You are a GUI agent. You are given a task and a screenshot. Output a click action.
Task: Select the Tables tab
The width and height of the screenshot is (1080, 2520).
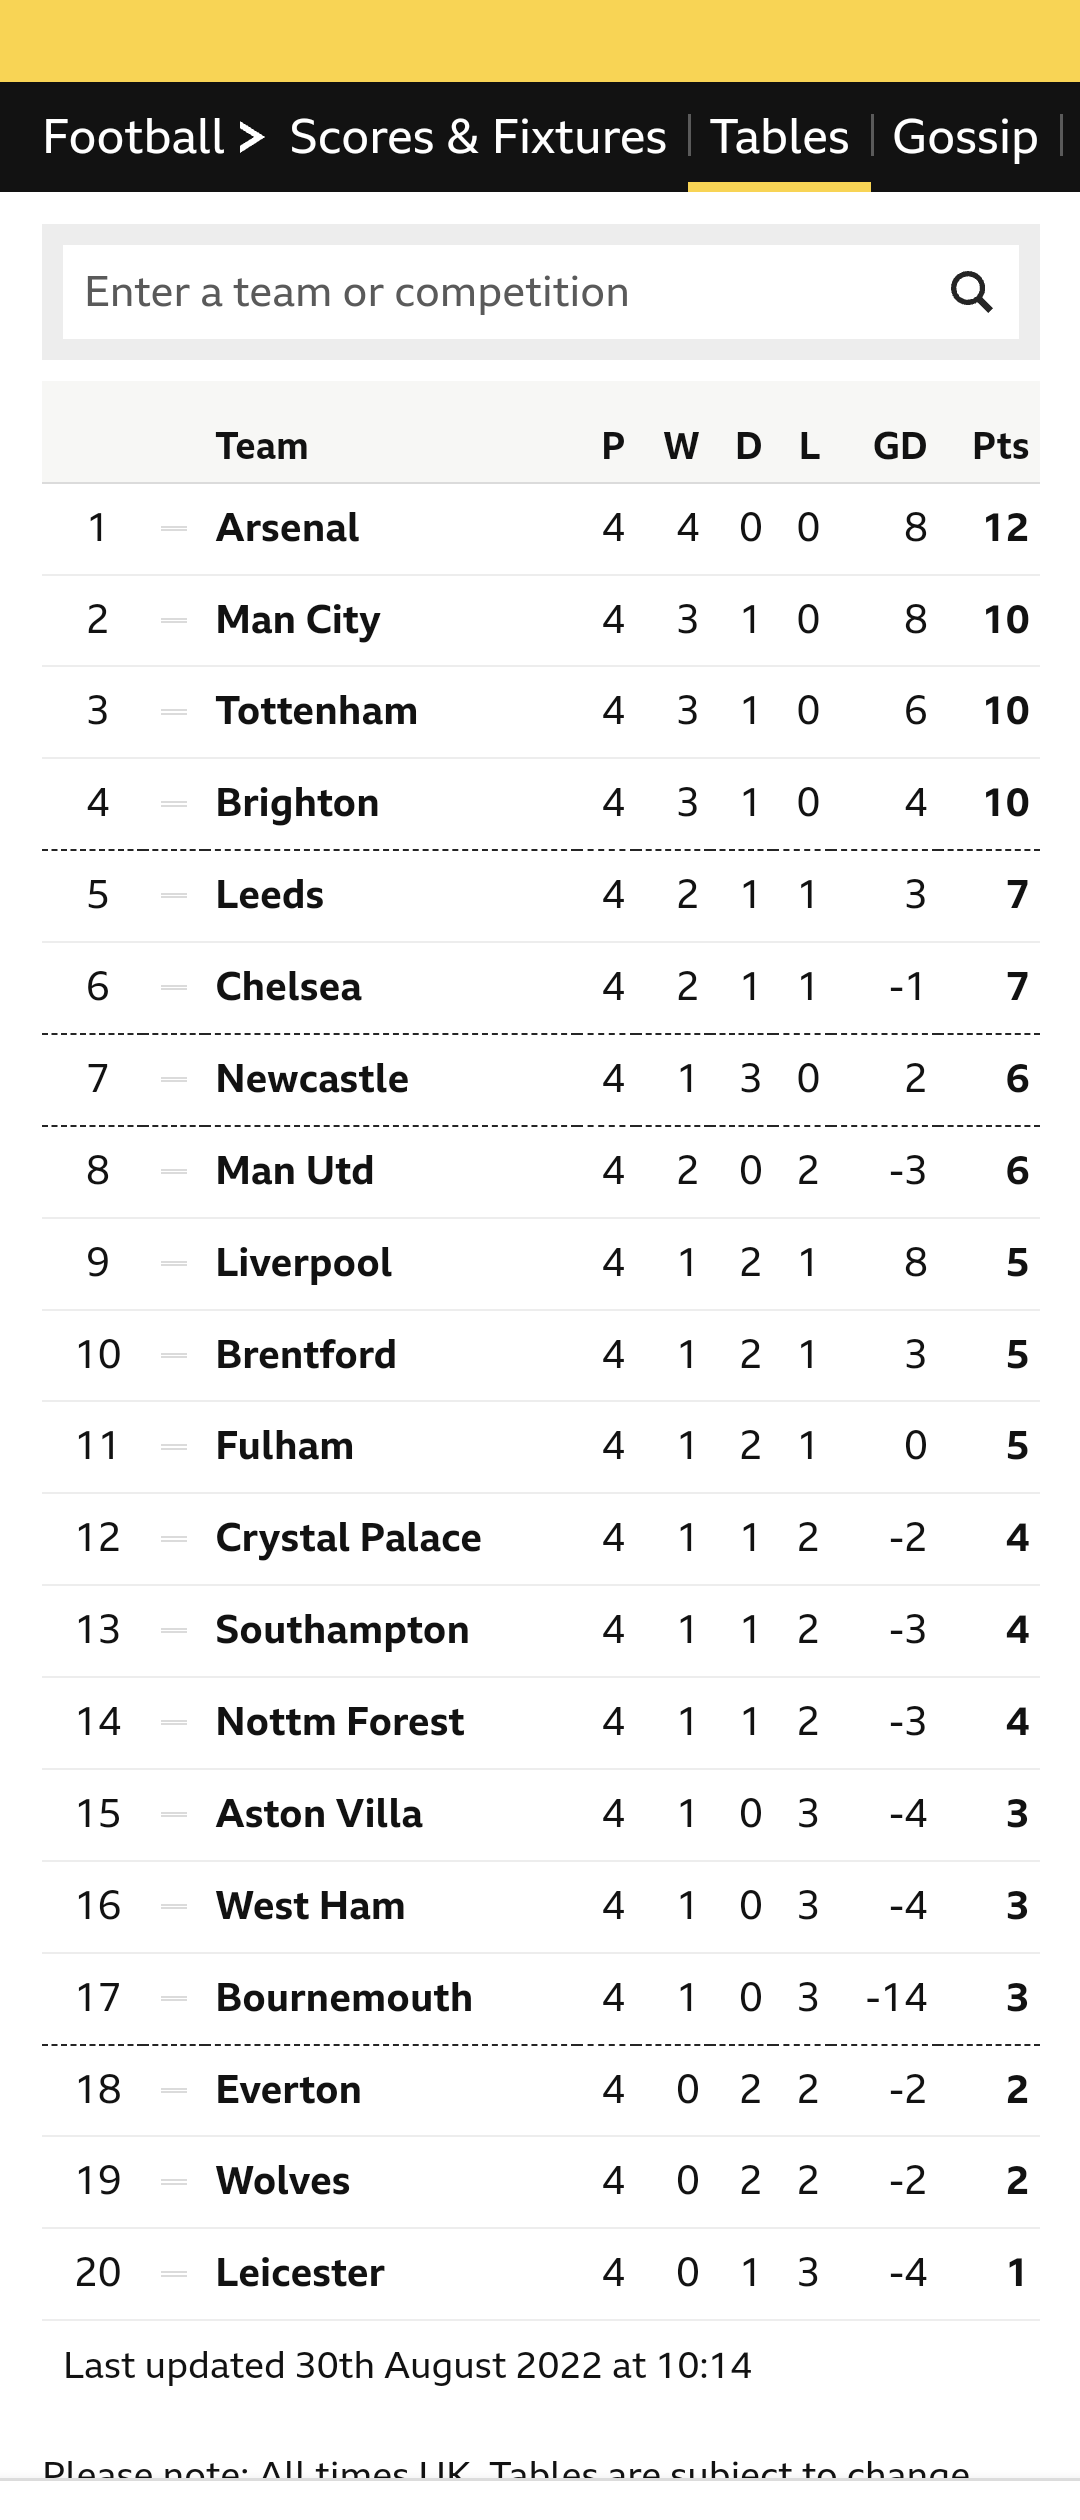click(779, 137)
